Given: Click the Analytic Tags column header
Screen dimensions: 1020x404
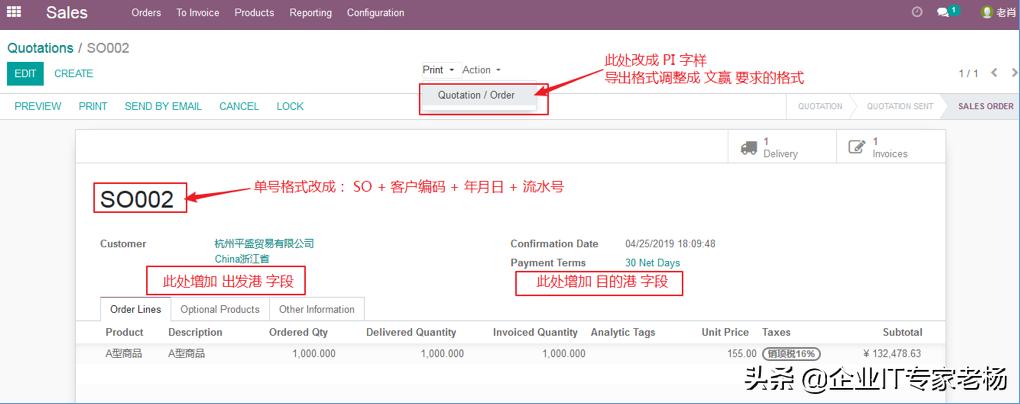Looking at the screenshot, I should pyautogui.click(x=623, y=332).
